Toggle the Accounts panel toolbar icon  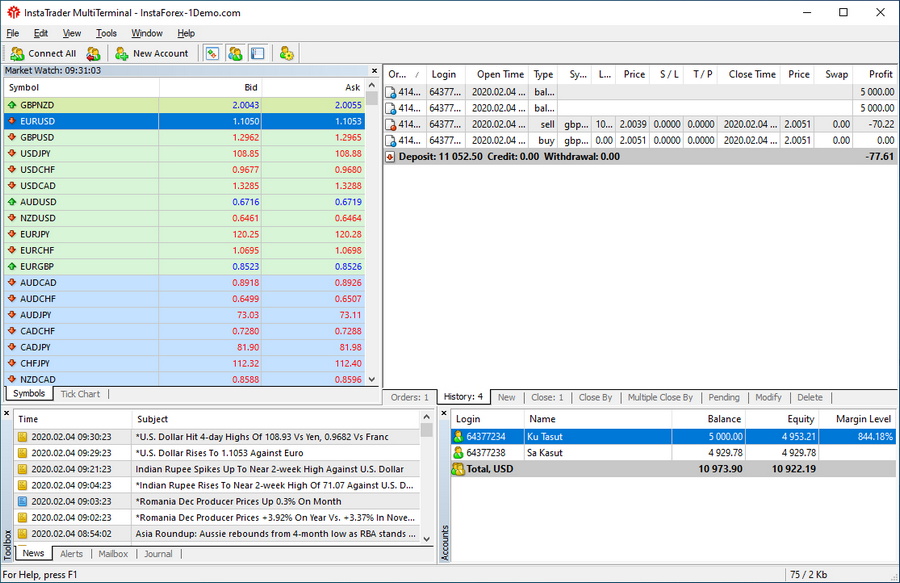pyautogui.click(x=235, y=53)
